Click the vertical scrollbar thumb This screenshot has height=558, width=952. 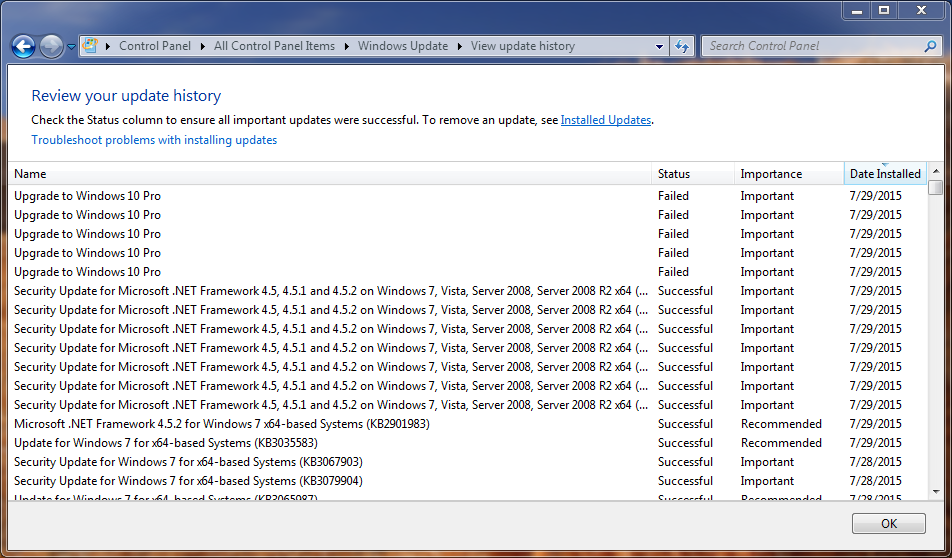tap(936, 188)
